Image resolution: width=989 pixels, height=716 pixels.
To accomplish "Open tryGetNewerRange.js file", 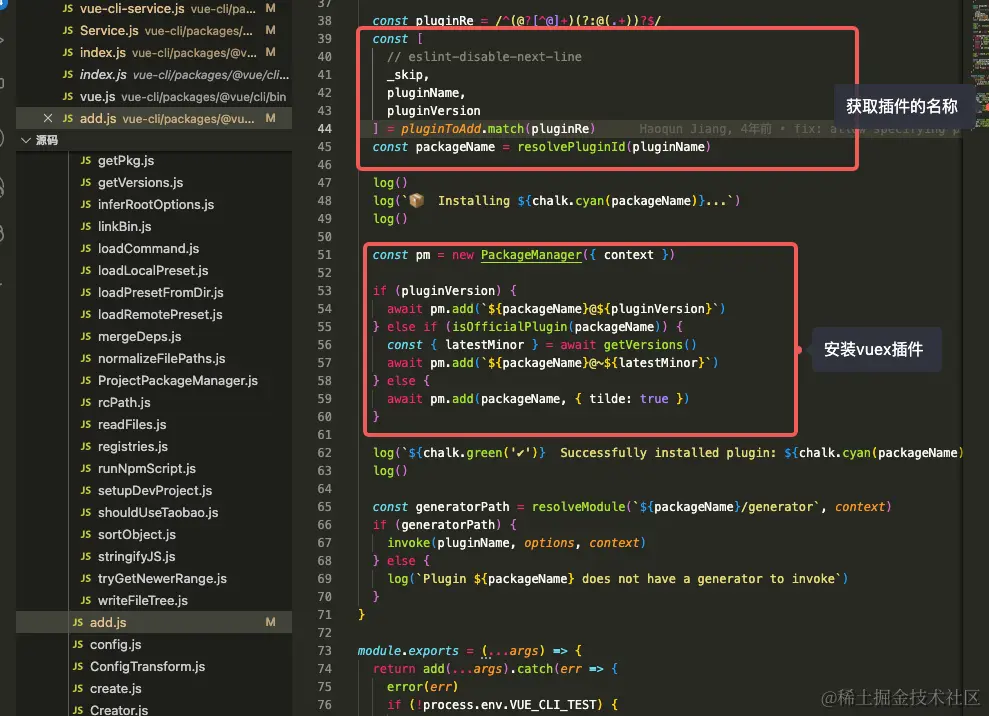I will [x=162, y=579].
